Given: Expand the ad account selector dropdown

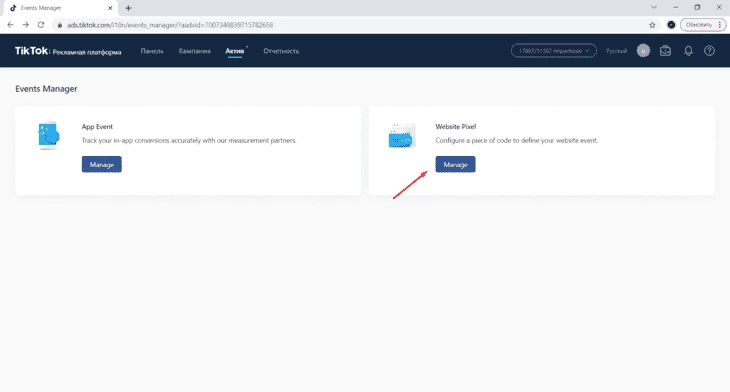Looking at the screenshot, I should (x=554, y=51).
